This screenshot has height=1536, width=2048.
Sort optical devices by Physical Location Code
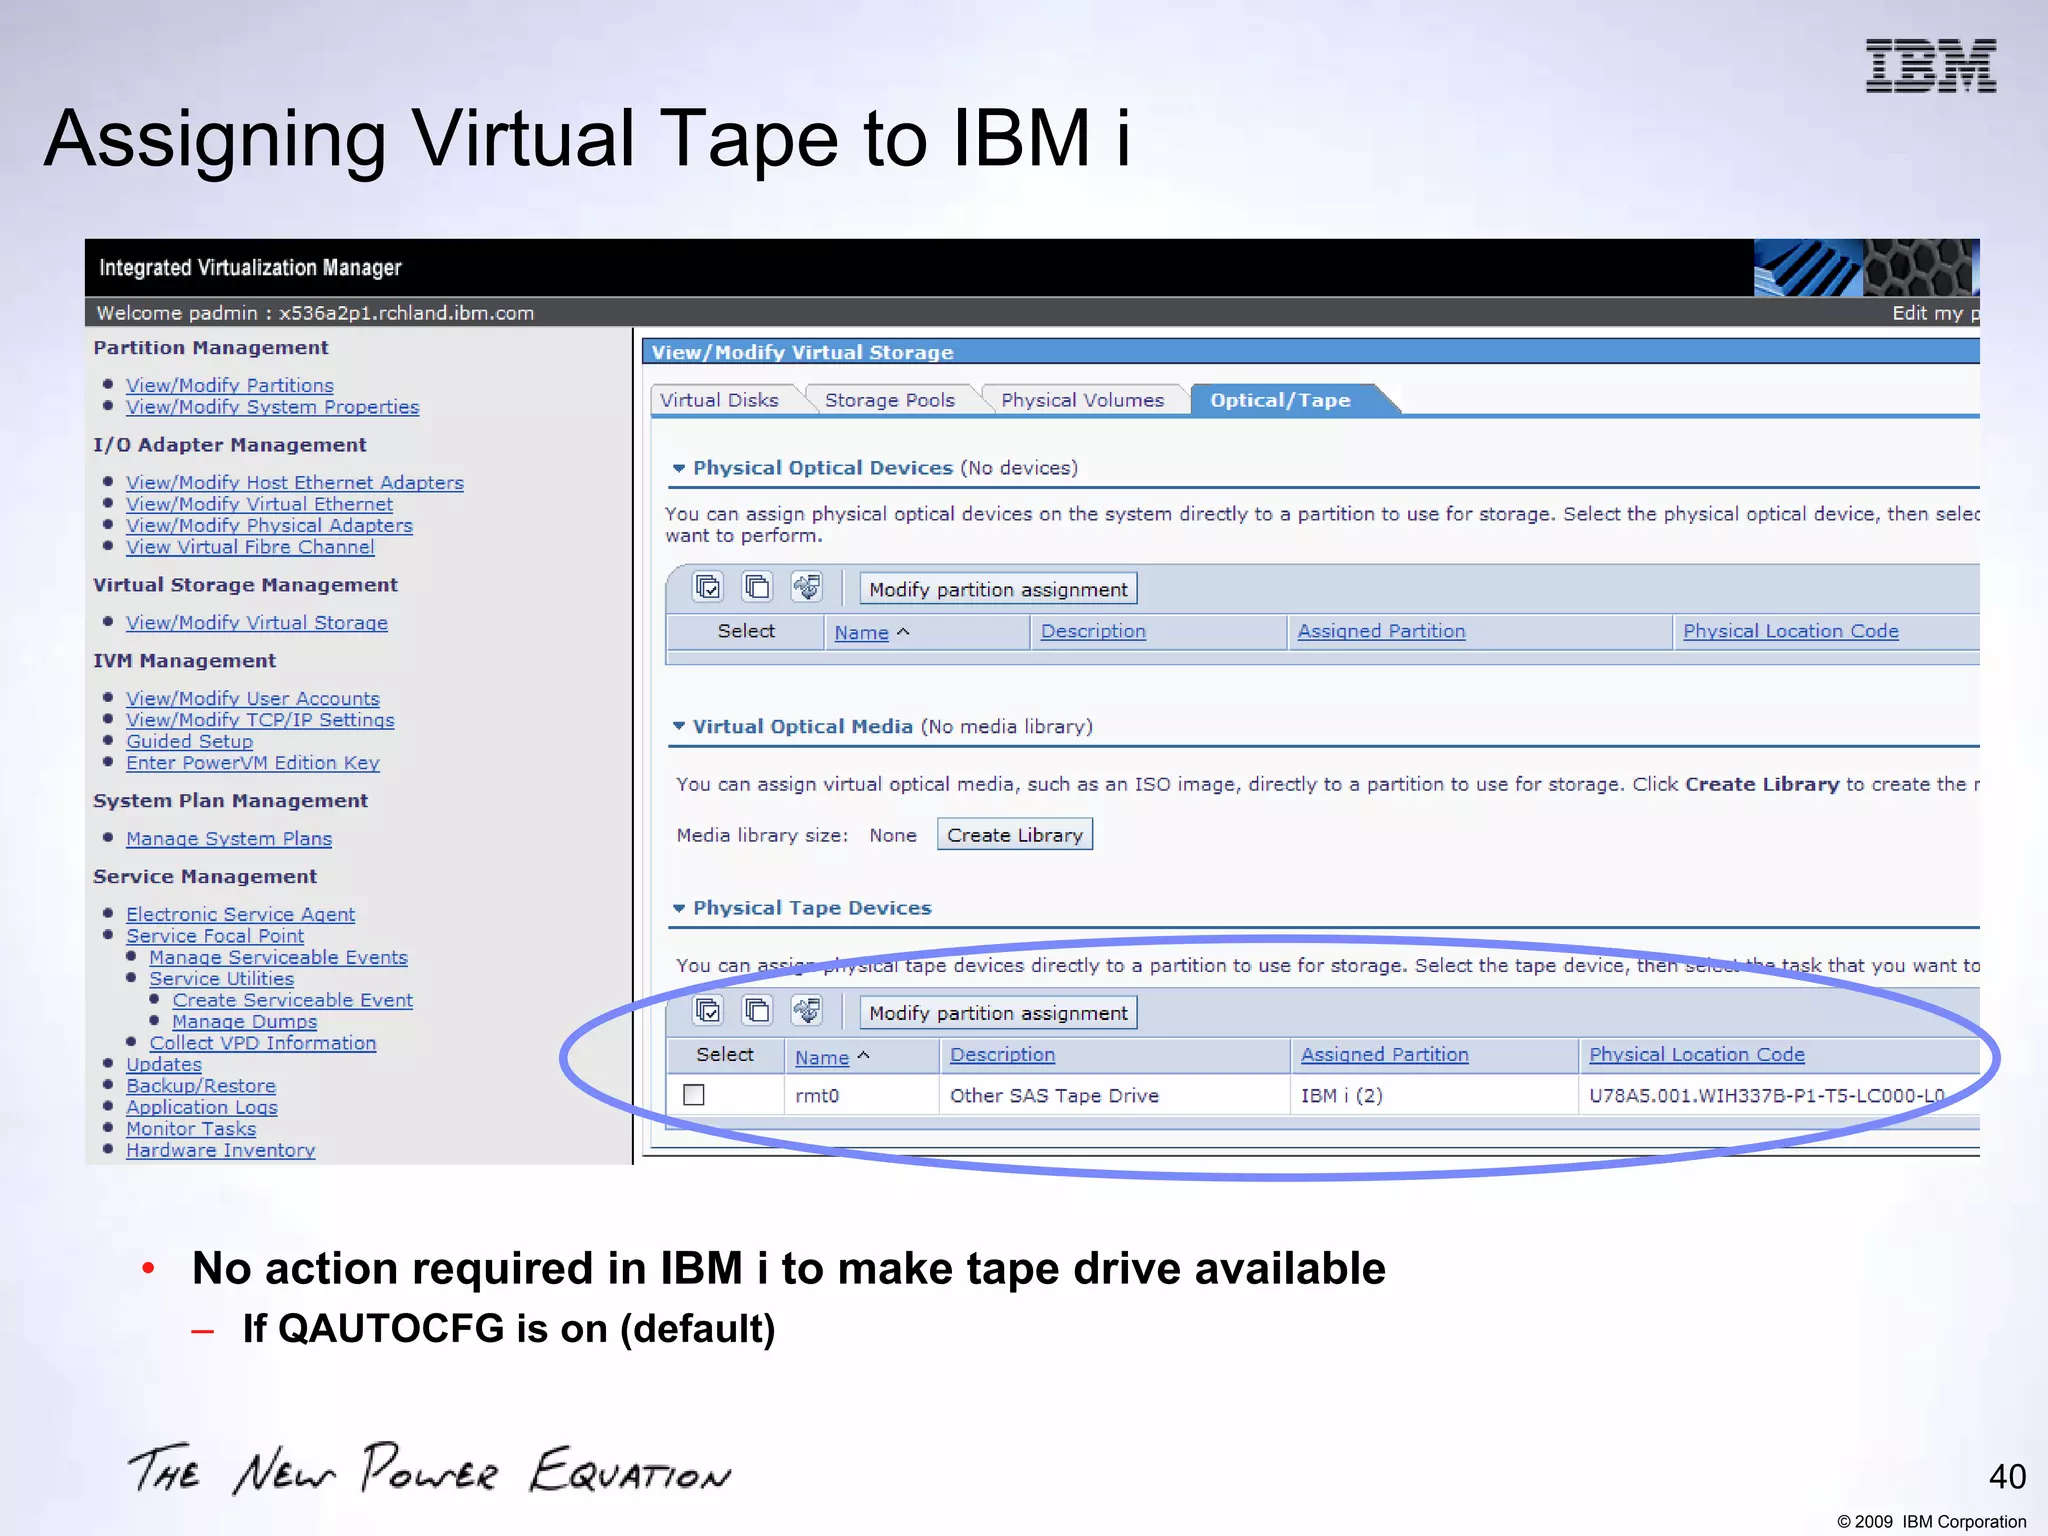coord(1790,631)
